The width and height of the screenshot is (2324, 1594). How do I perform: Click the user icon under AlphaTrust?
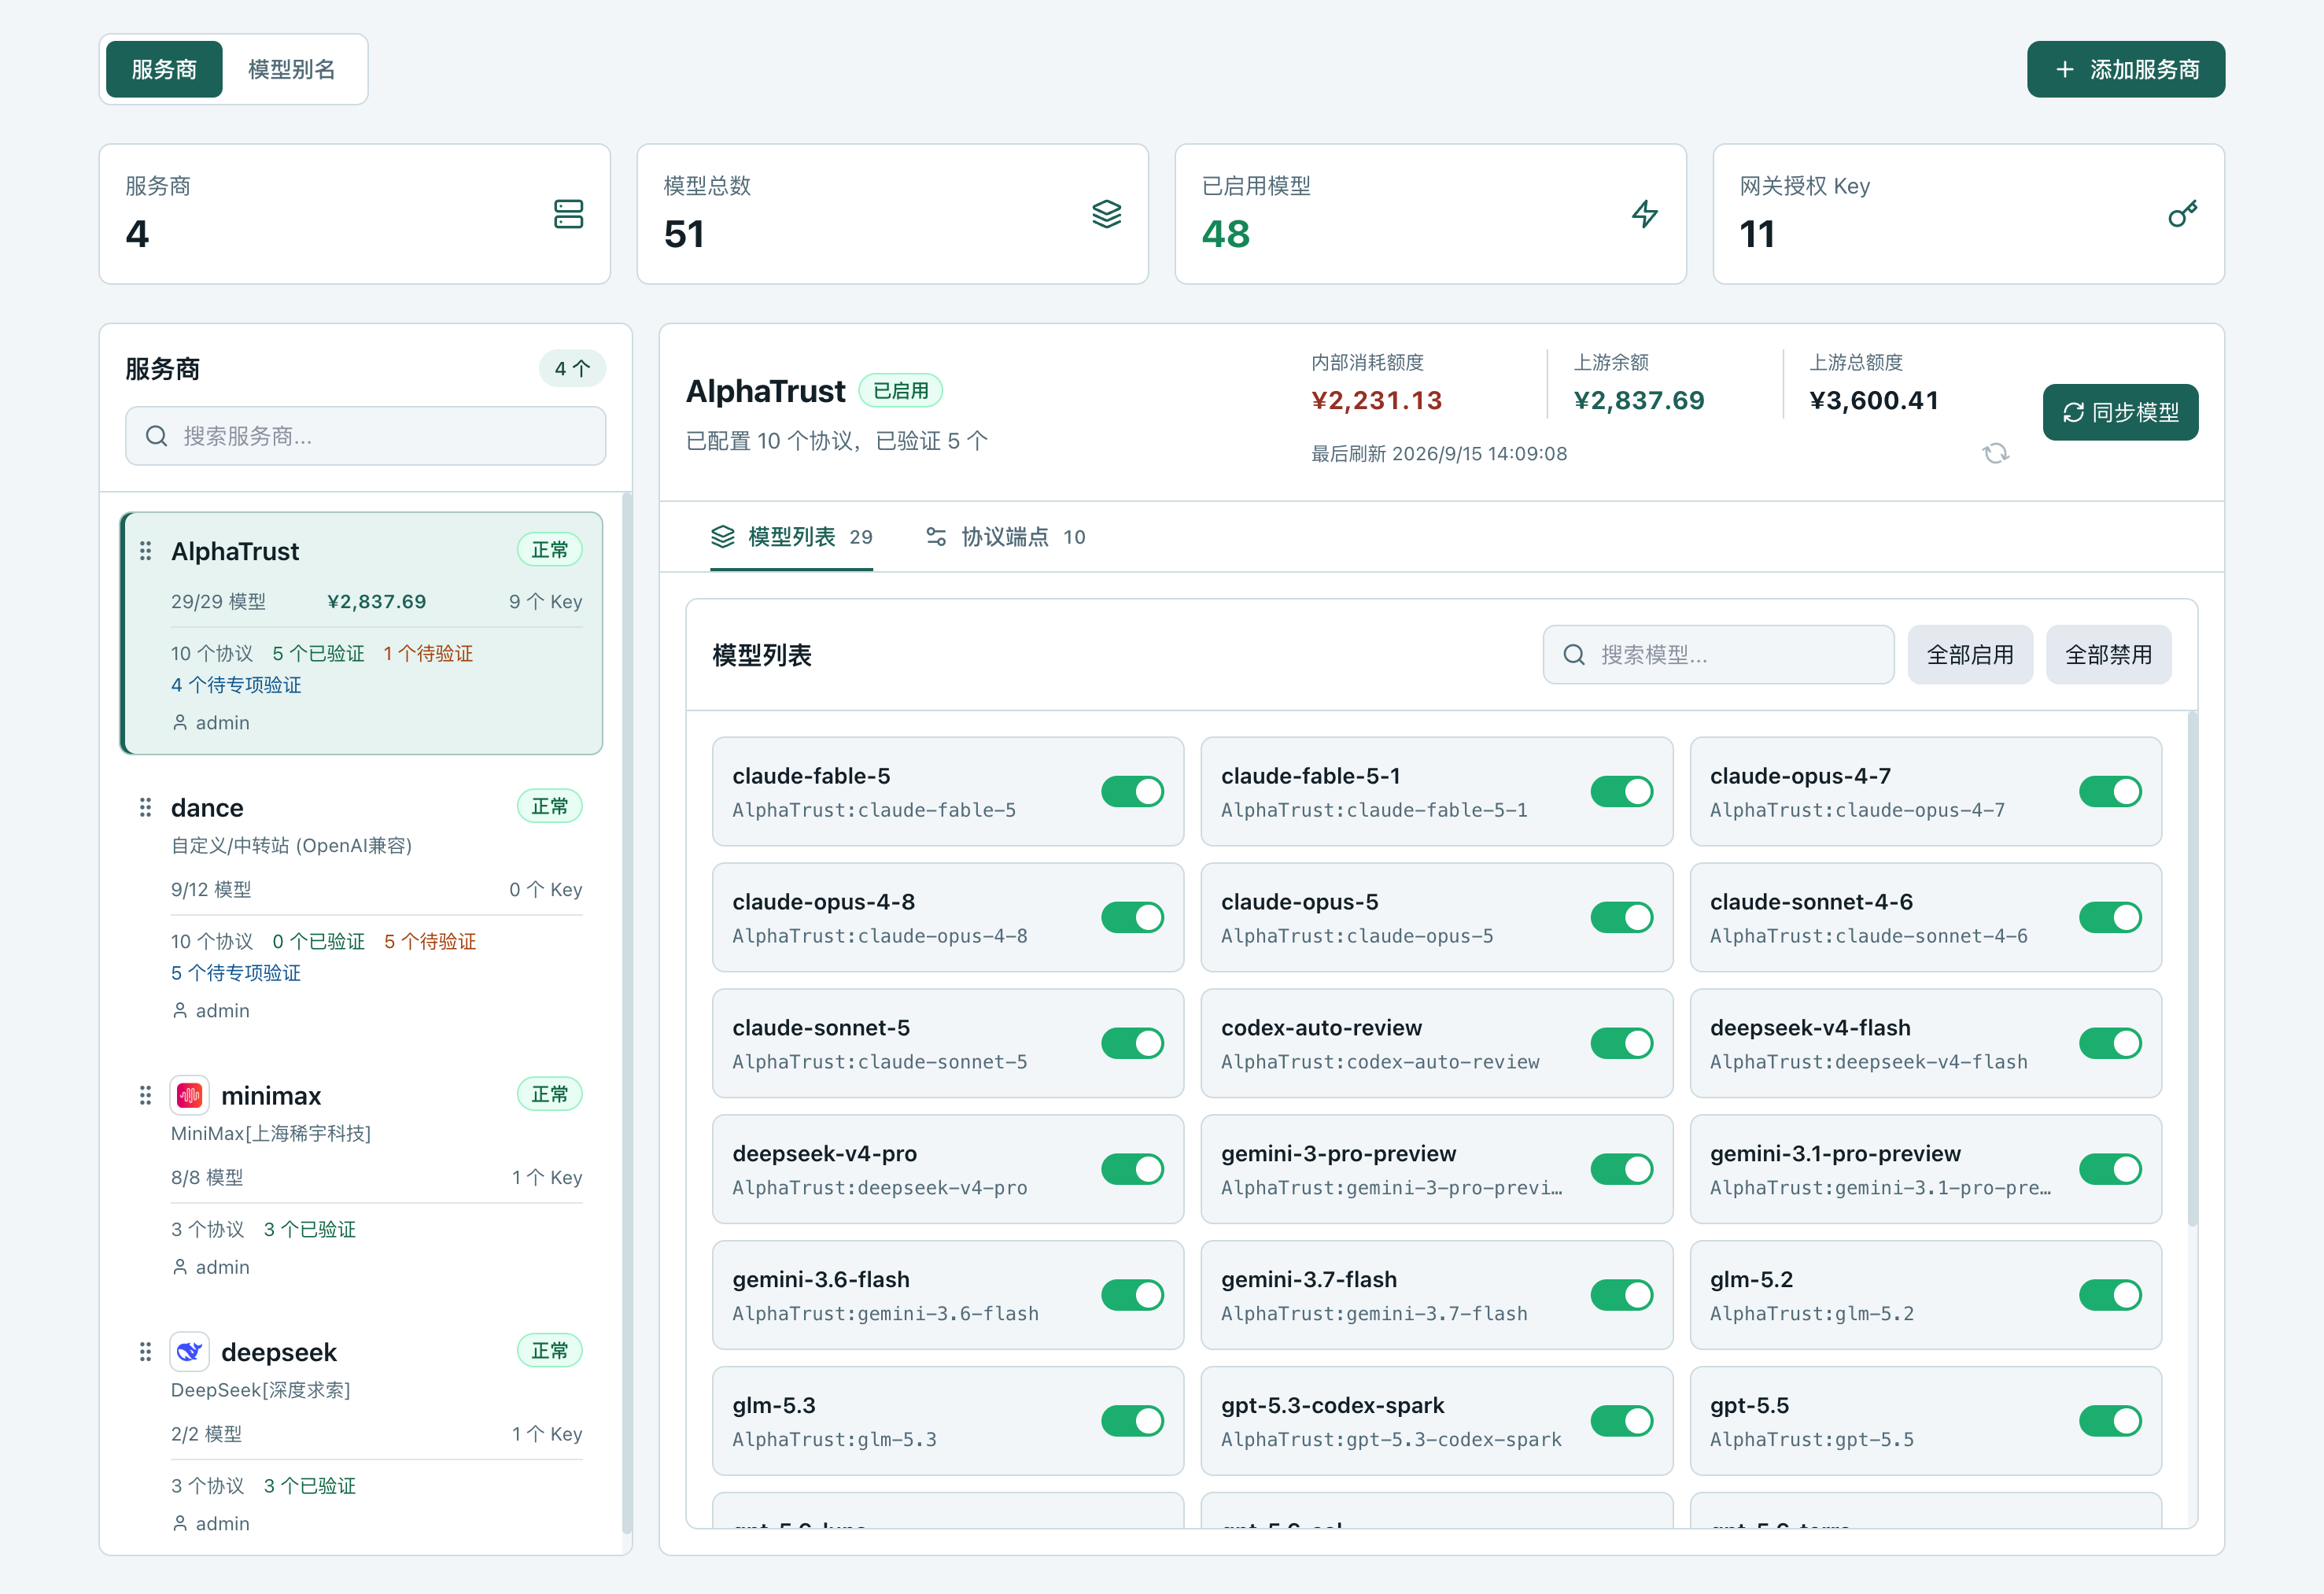(180, 722)
